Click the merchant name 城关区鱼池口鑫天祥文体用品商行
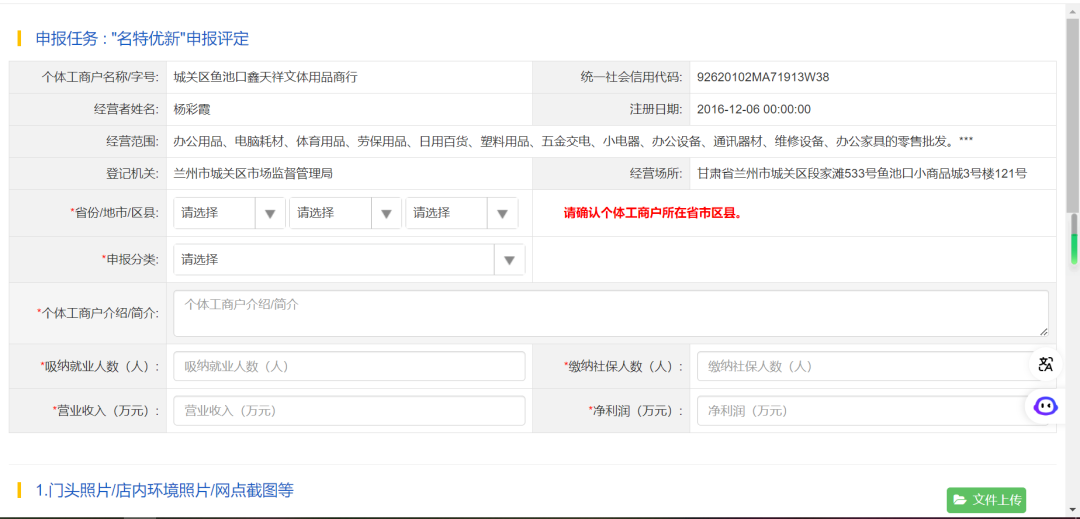This screenshot has width=1080, height=519. tap(265, 77)
